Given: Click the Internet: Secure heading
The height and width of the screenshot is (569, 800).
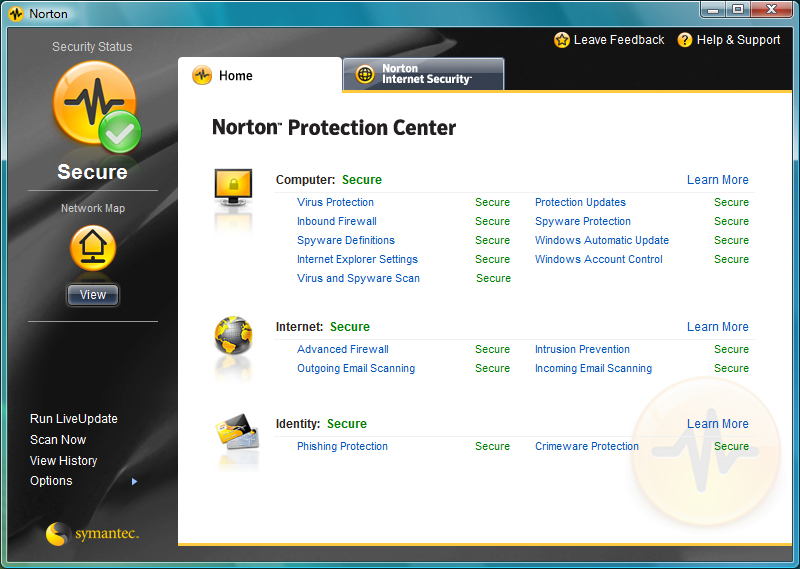Looking at the screenshot, I should [323, 327].
